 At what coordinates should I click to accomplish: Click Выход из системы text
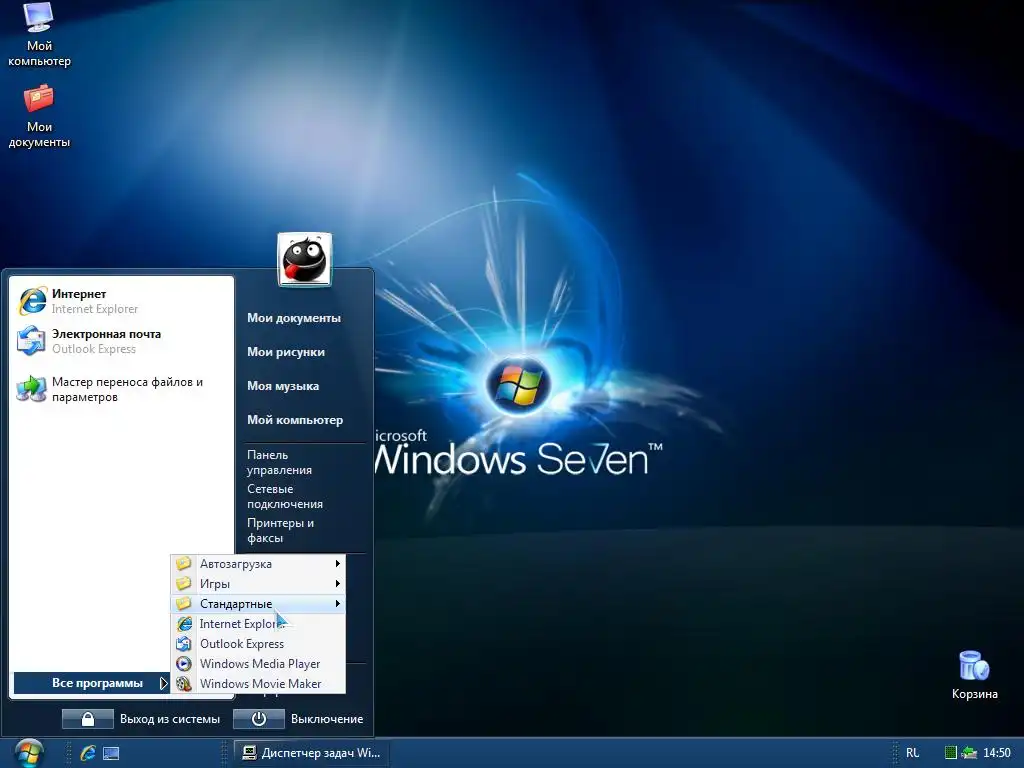click(170, 719)
